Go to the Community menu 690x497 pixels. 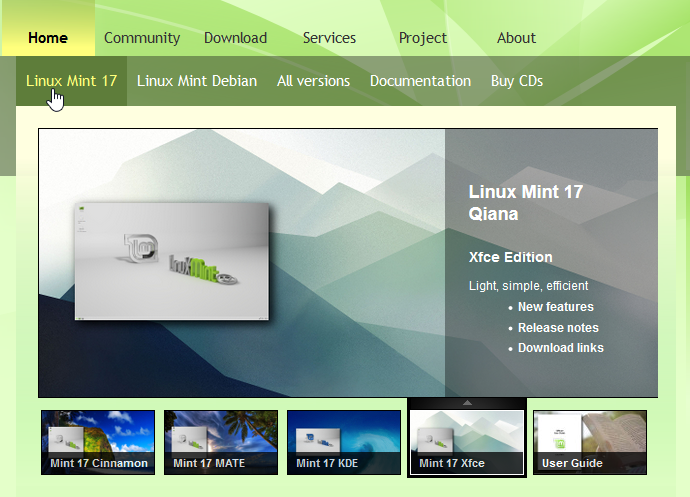pyautogui.click(x=142, y=38)
